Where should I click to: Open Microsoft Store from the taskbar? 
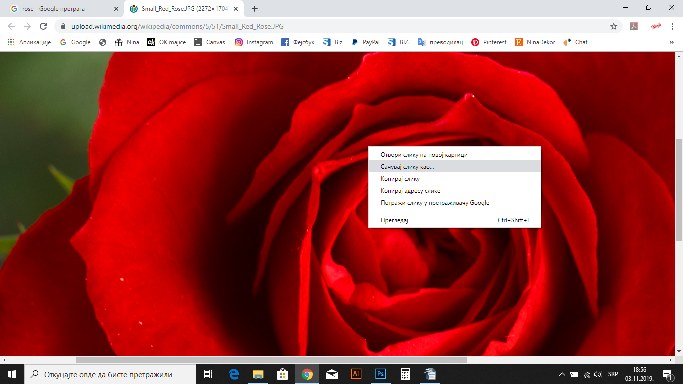[283, 374]
